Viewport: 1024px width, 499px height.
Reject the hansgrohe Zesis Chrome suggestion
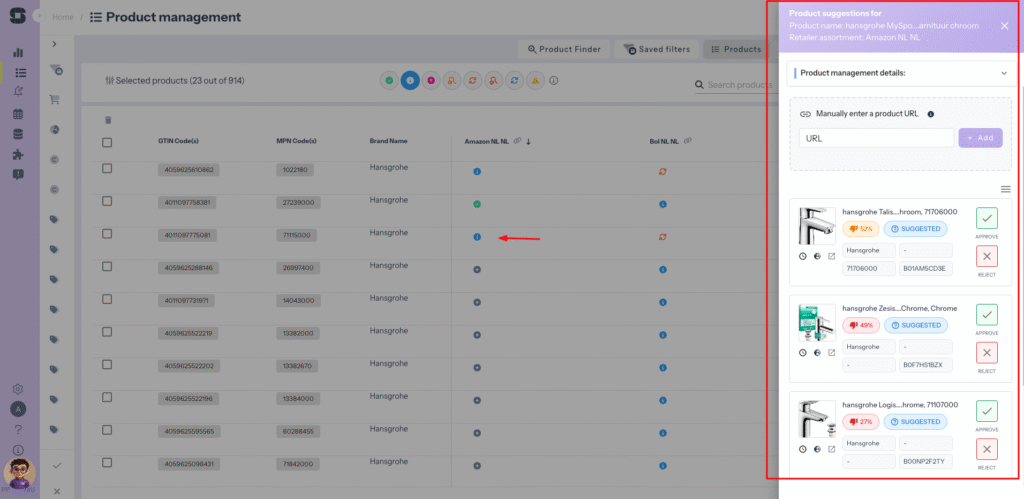tap(987, 353)
